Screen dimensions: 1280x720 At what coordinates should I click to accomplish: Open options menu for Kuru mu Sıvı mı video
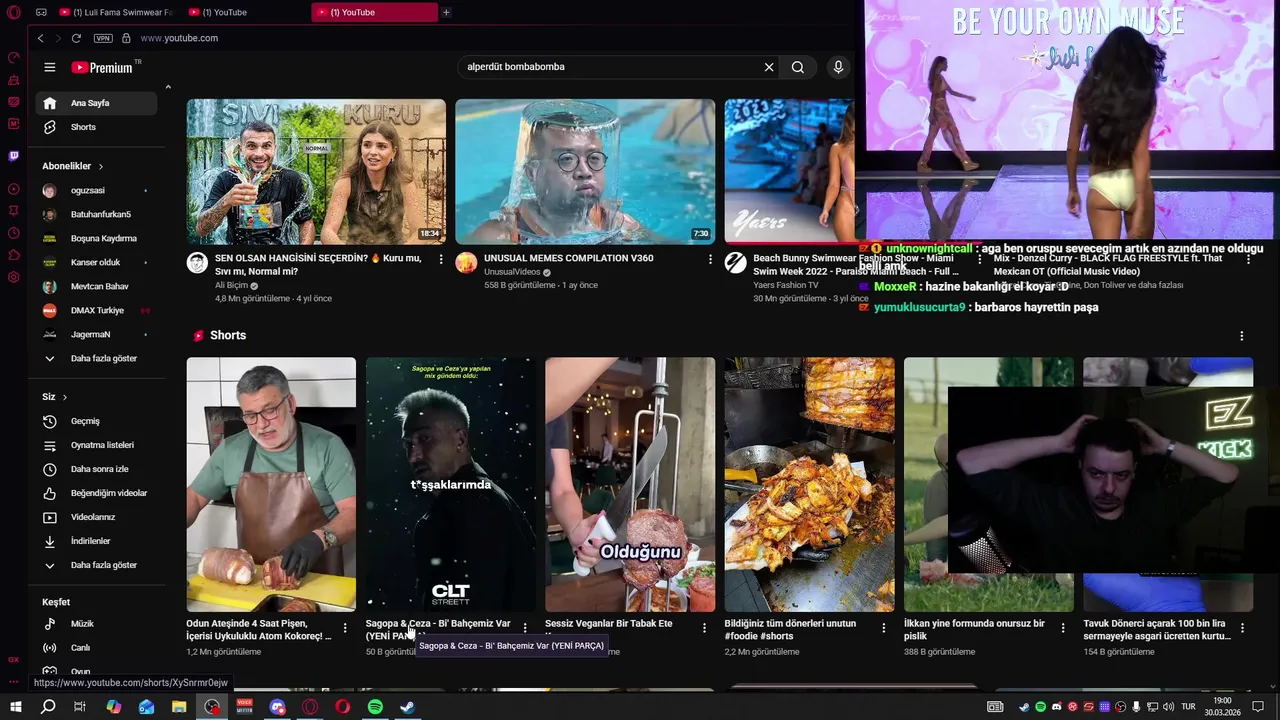tap(441, 259)
